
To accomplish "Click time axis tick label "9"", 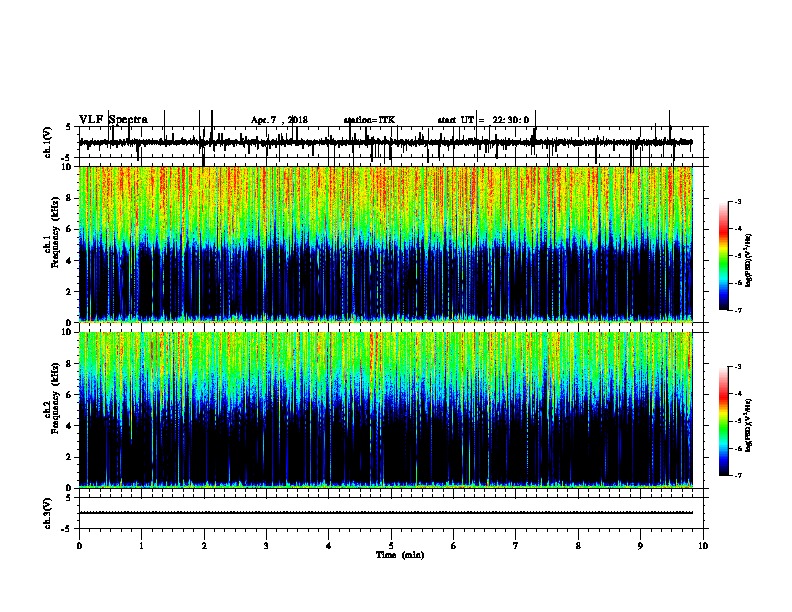I will coord(640,546).
